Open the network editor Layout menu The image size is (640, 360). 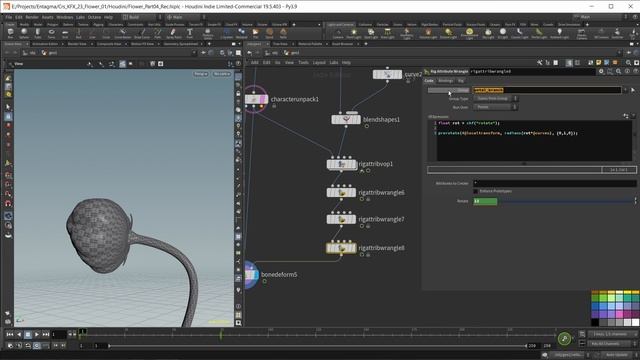coord(319,62)
